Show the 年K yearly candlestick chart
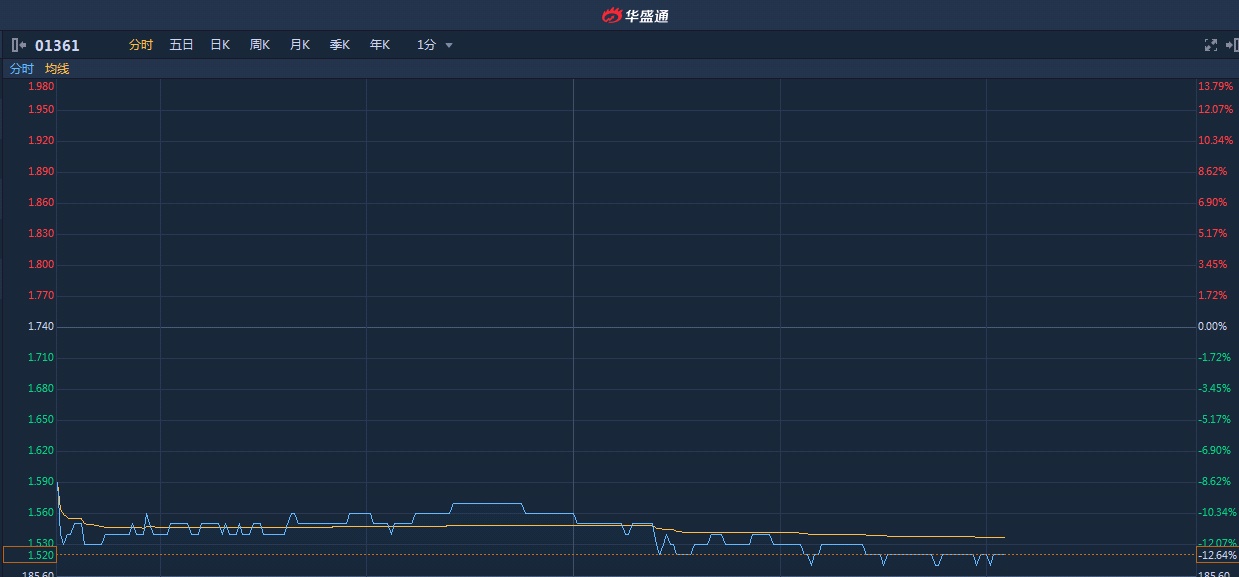This screenshot has height=577, width=1239. (380, 45)
